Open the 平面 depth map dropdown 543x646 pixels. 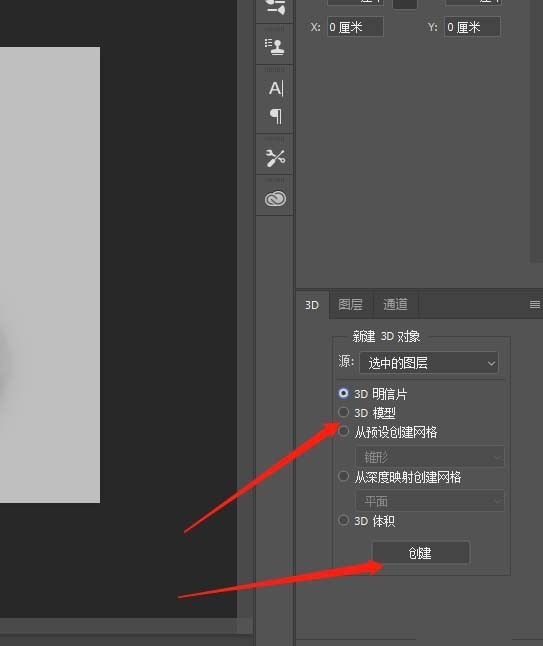pyautogui.click(x=430, y=501)
